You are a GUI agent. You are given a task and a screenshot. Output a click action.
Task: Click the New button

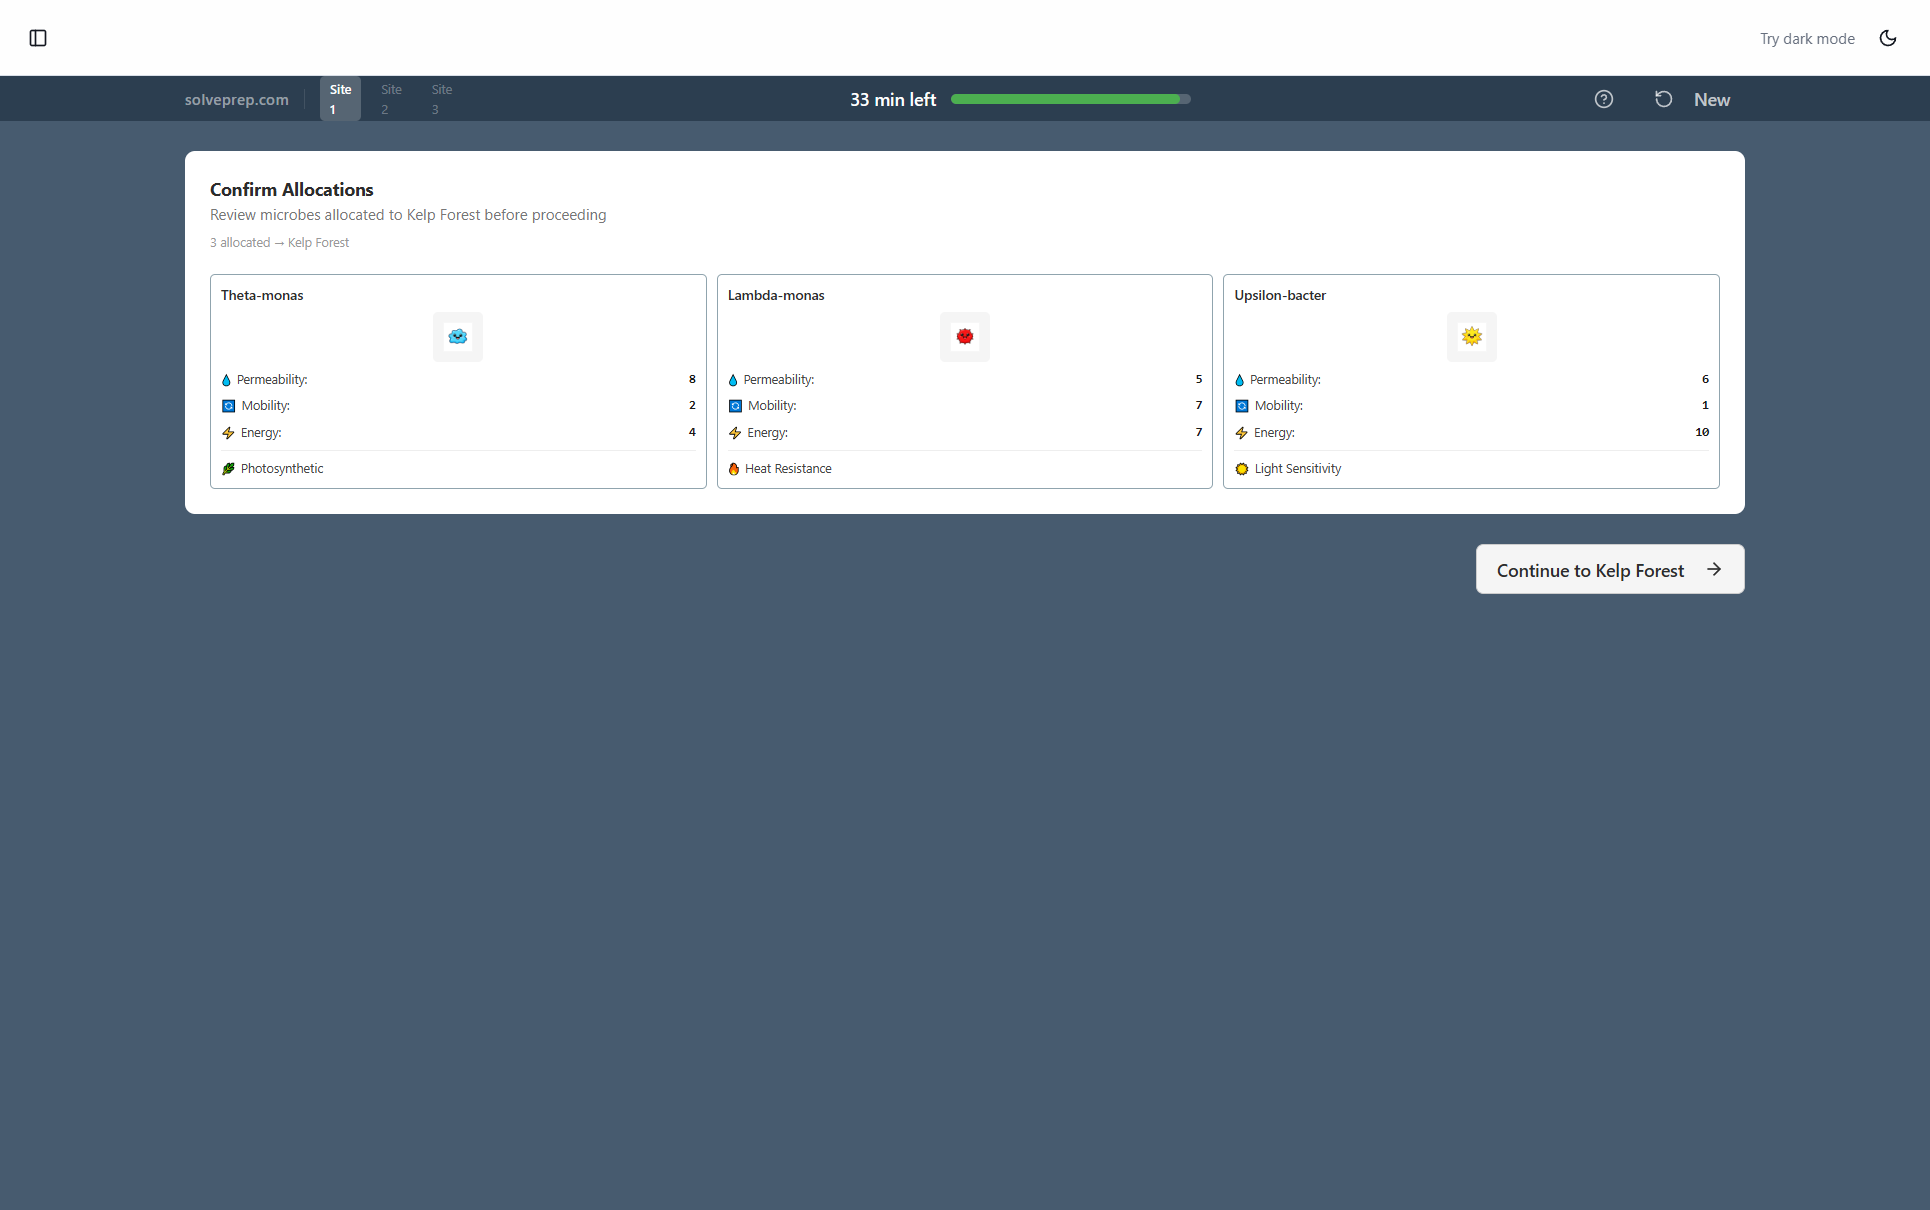[1712, 99]
